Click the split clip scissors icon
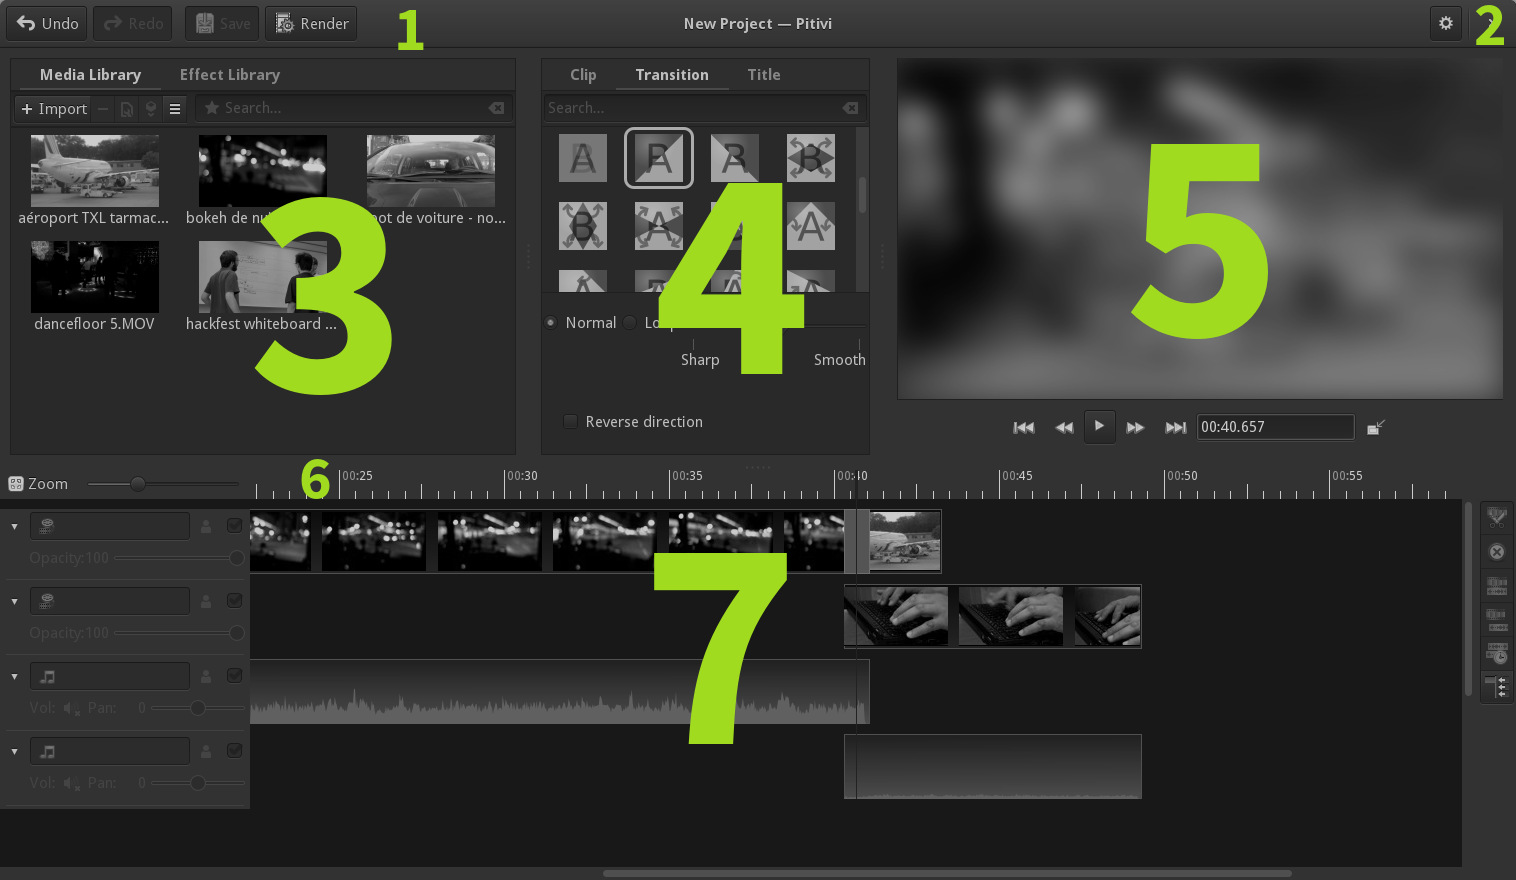Image resolution: width=1516 pixels, height=880 pixels. [x=1496, y=518]
